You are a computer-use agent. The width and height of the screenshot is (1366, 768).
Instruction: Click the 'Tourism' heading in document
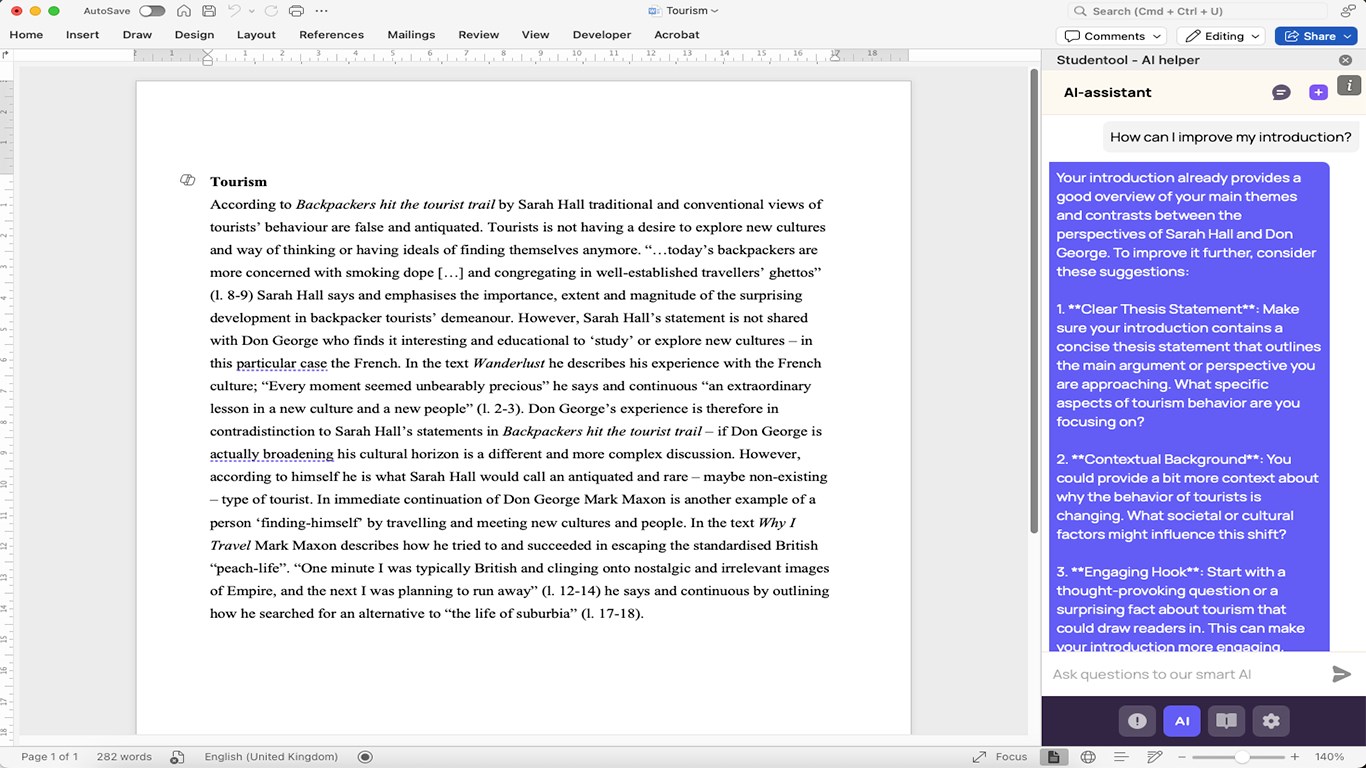[238, 181]
